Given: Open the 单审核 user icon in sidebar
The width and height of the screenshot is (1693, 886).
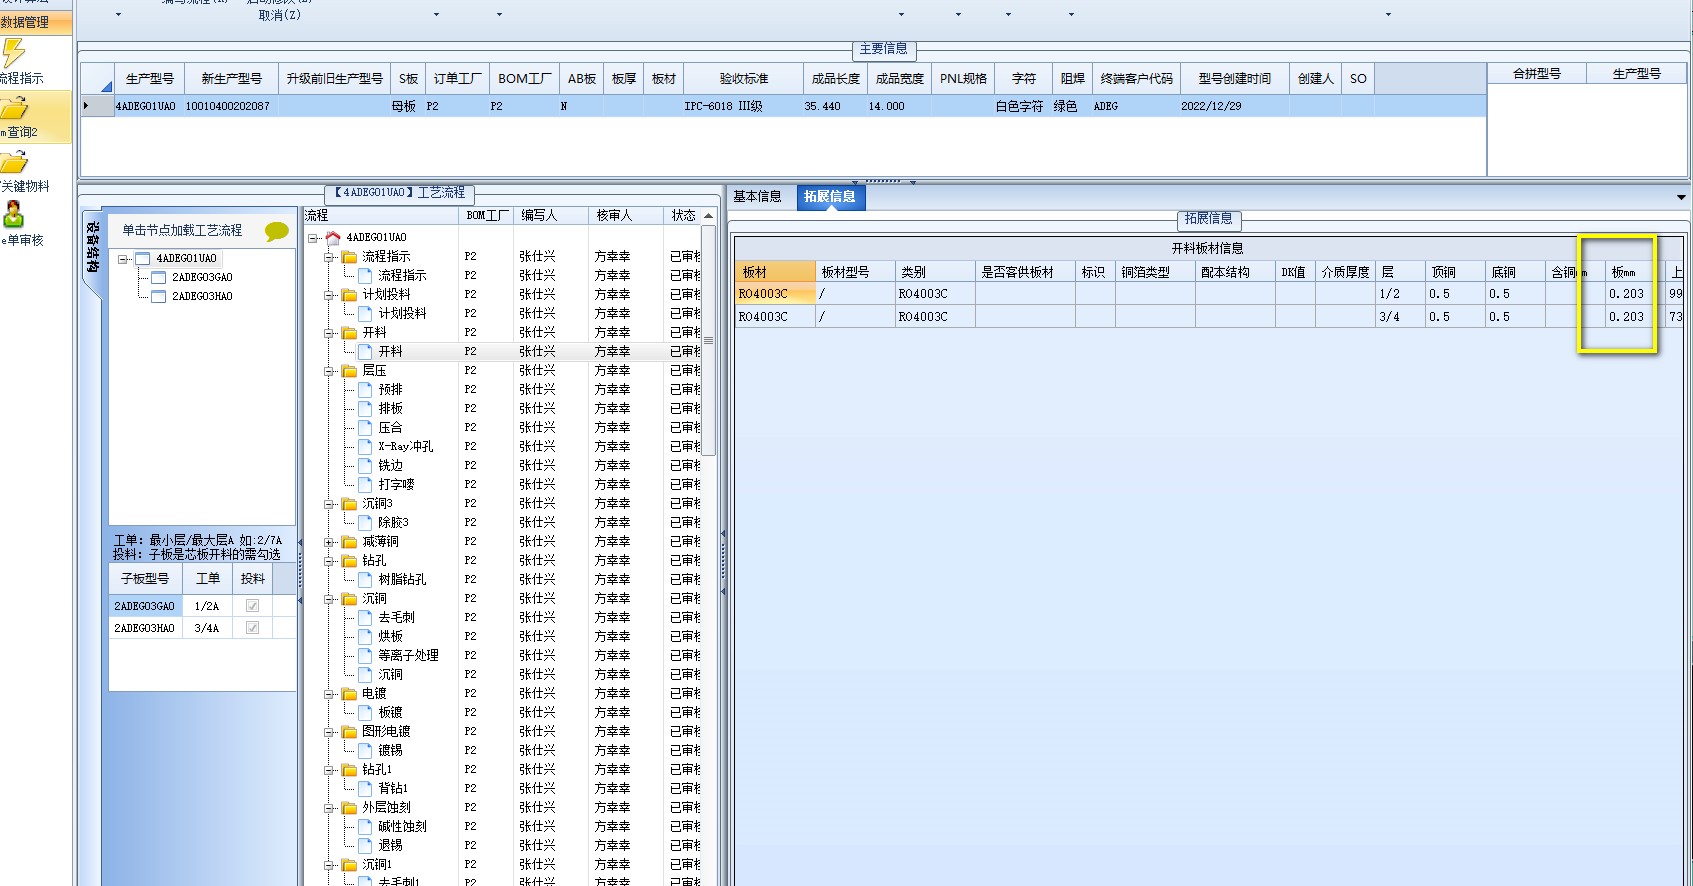Looking at the screenshot, I should [14, 214].
